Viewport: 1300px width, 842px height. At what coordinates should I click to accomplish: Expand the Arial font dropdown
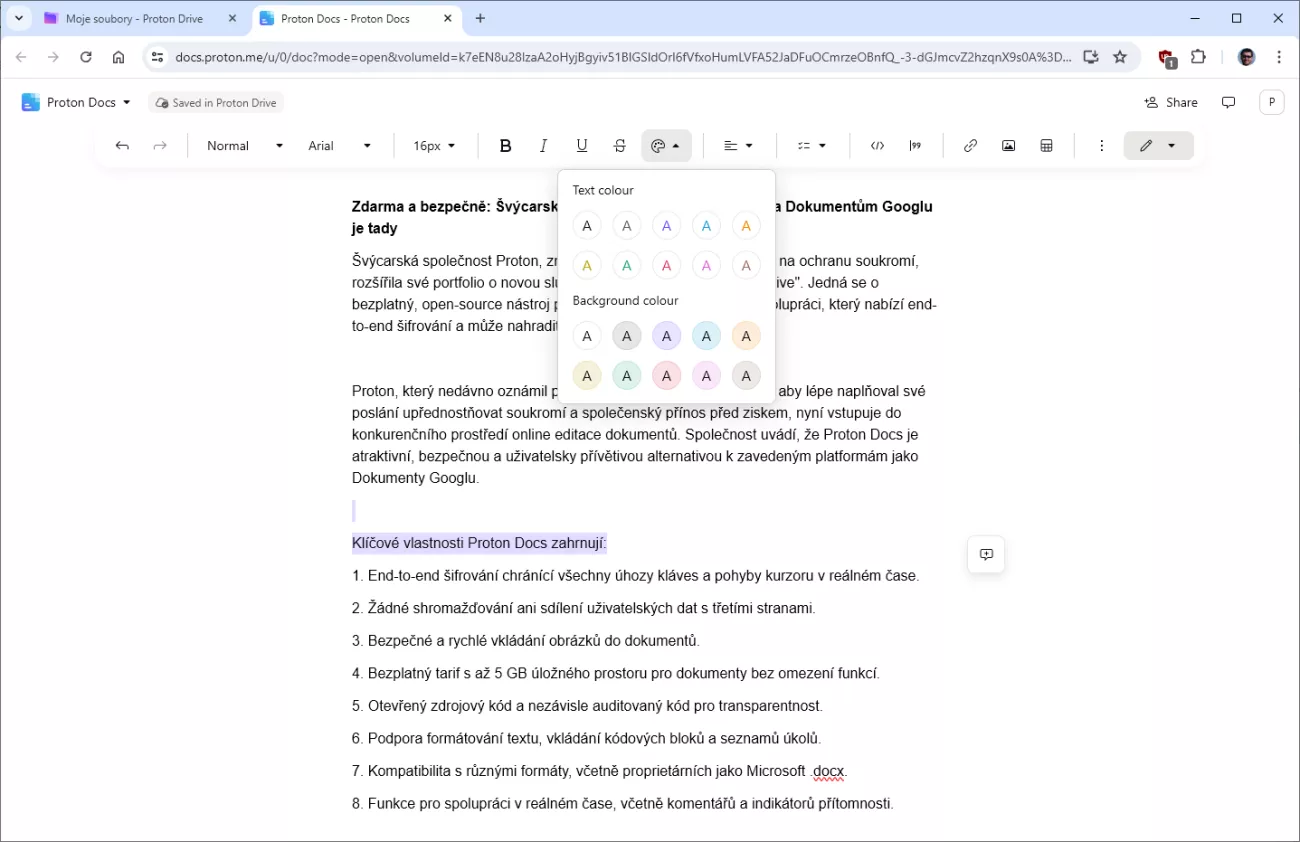(339, 146)
